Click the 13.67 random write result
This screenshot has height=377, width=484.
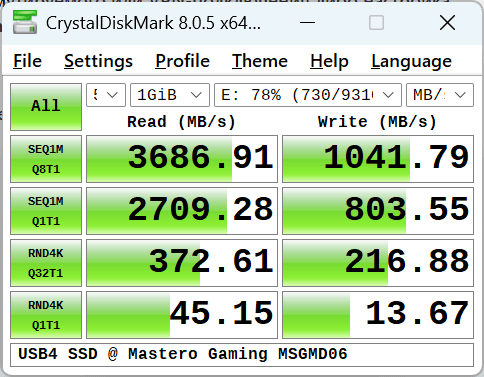378,315
